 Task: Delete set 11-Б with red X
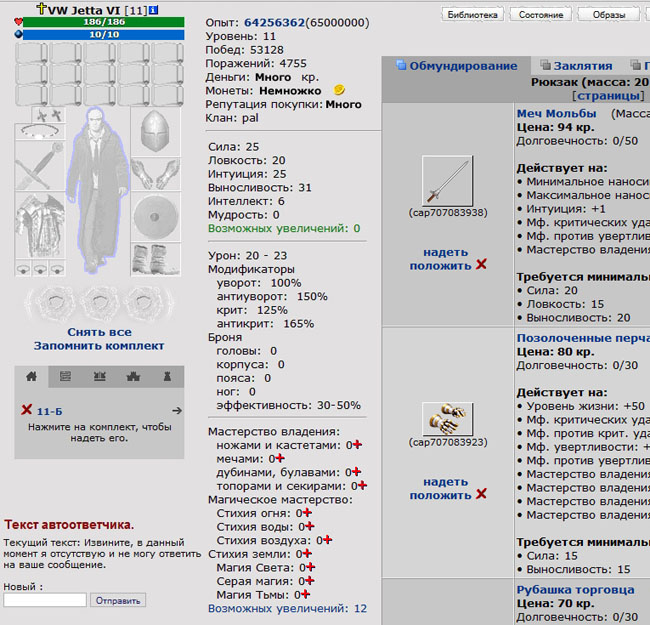click(x=27, y=410)
